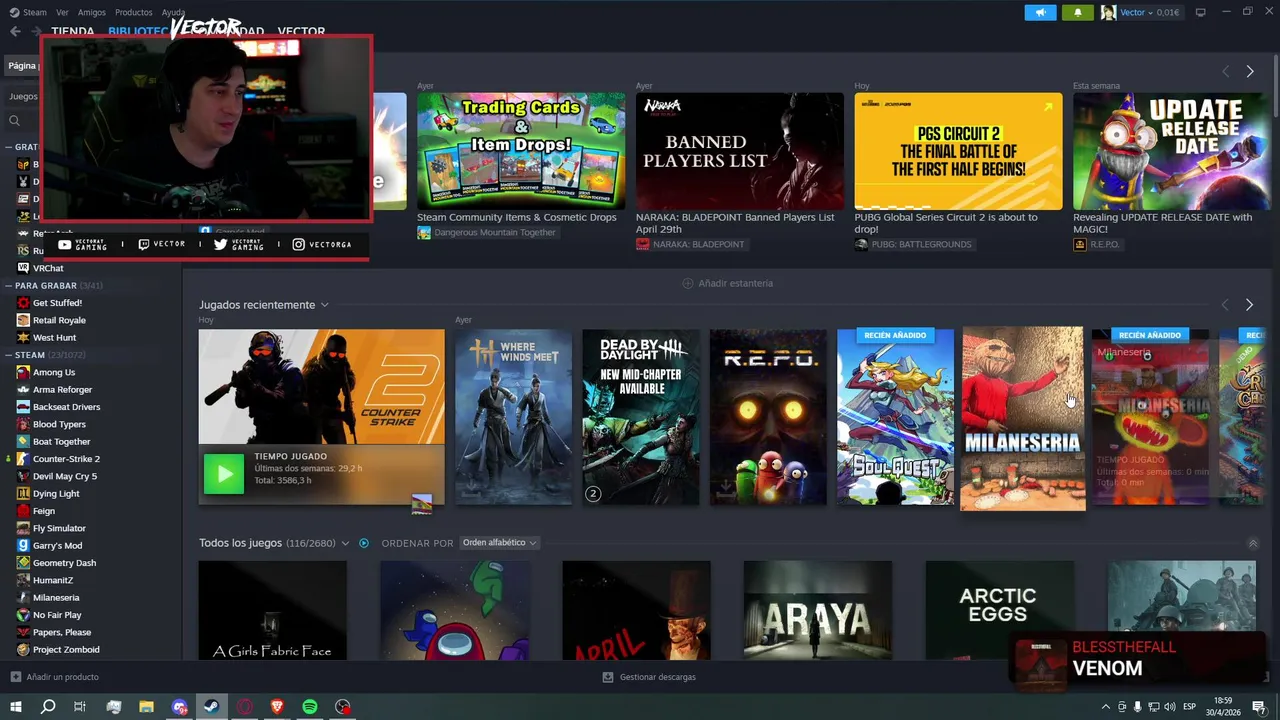Open the Productos menu
The width and height of the screenshot is (1280, 720).
[133, 12]
